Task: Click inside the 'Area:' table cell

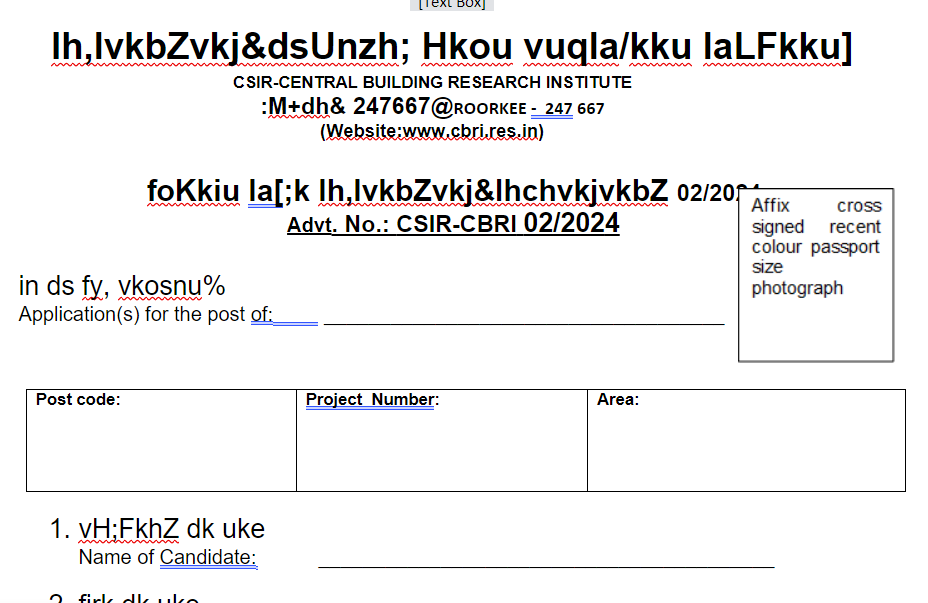Action: tap(746, 440)
